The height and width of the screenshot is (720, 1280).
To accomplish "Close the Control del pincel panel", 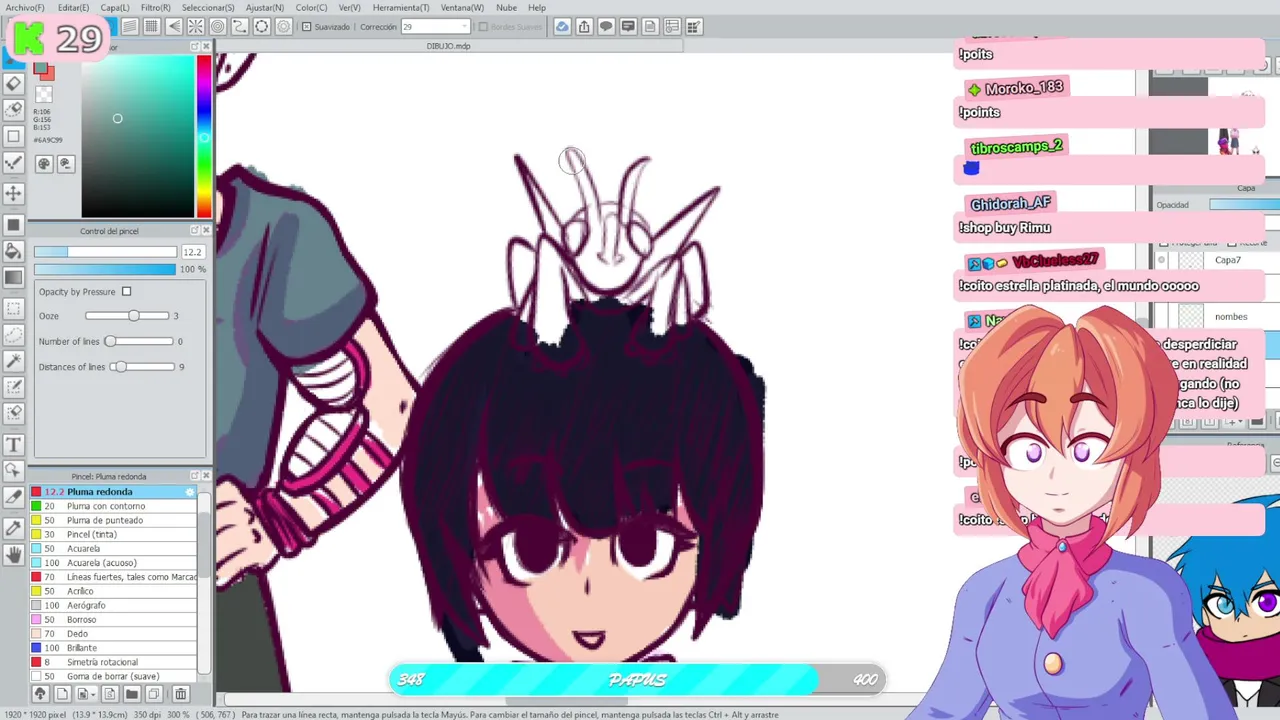I will [206, 231].
